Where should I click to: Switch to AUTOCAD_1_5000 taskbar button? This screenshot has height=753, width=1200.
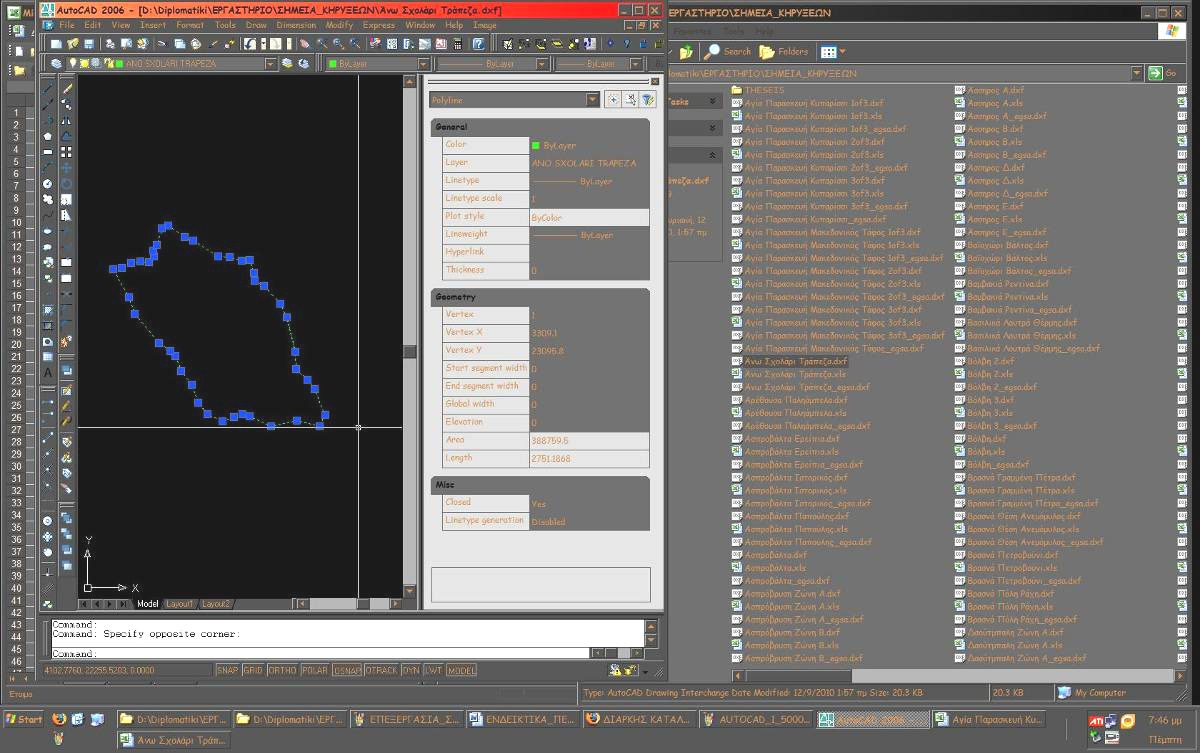point(754,719)
